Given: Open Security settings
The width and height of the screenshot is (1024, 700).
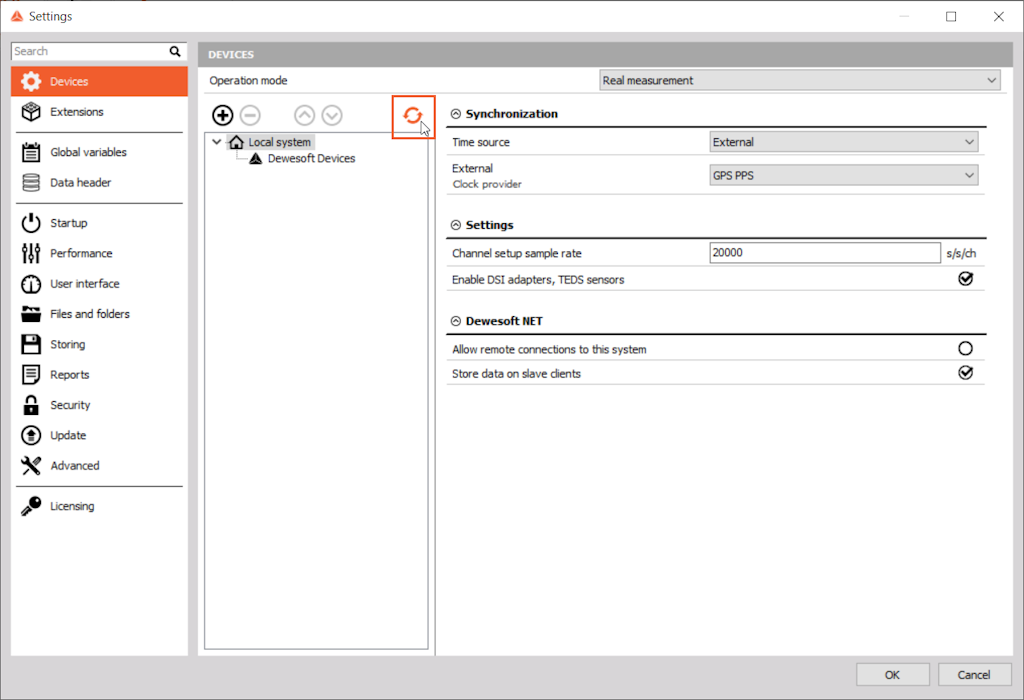Looking at the screenshot, I should 99,405.
